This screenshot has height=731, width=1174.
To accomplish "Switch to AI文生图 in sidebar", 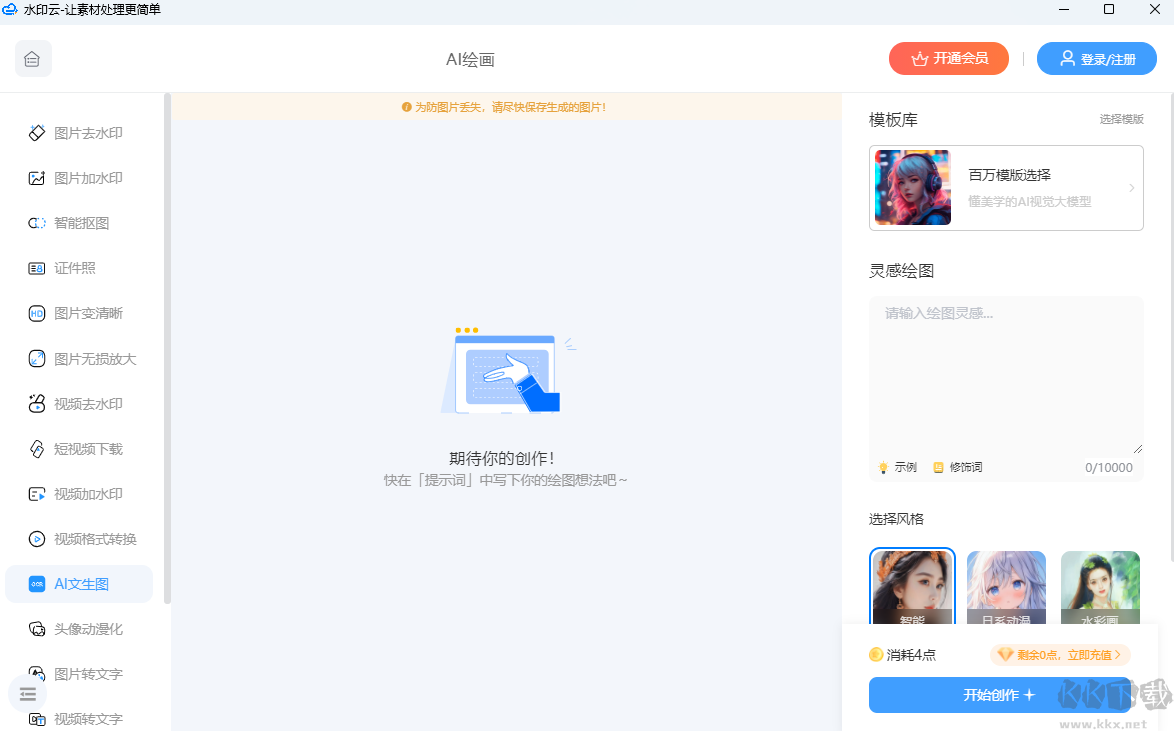I will click(80, 583).
